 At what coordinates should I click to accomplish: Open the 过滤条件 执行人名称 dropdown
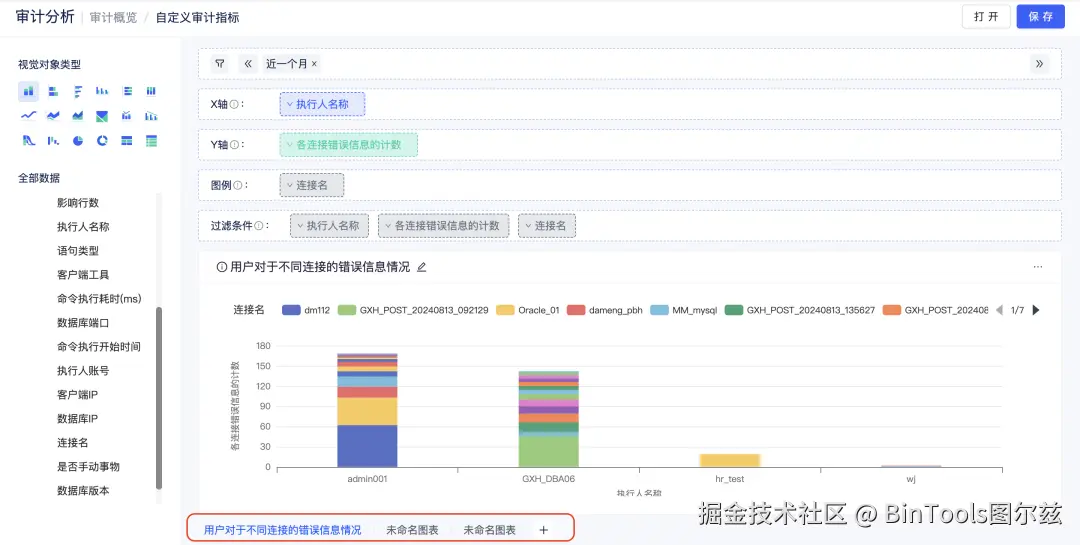(329, 225)
